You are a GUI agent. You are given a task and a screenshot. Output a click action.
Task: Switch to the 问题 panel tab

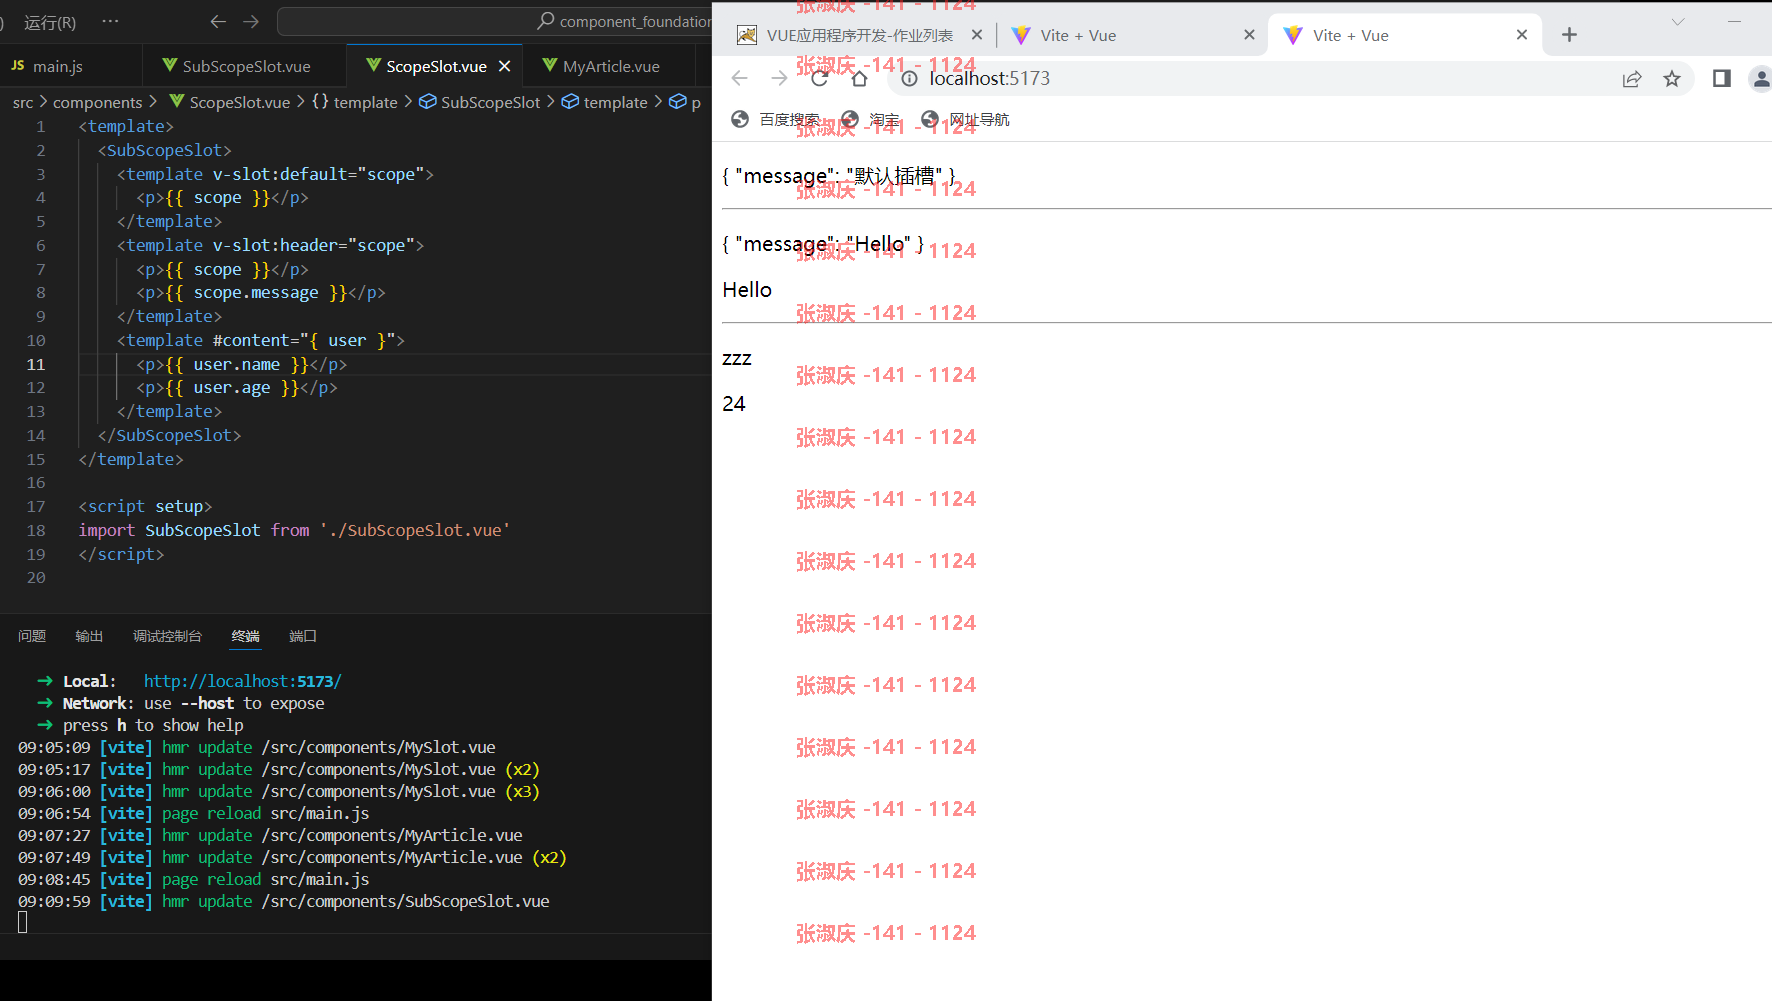pyautogui.click(x=32, y=636)
